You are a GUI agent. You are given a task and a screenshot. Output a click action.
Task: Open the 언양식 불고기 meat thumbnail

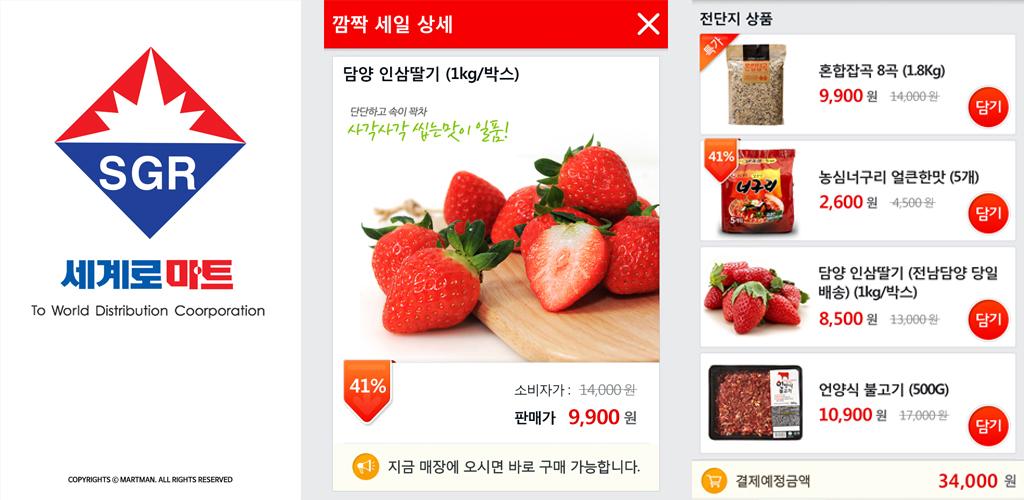[x=756, y=403]
